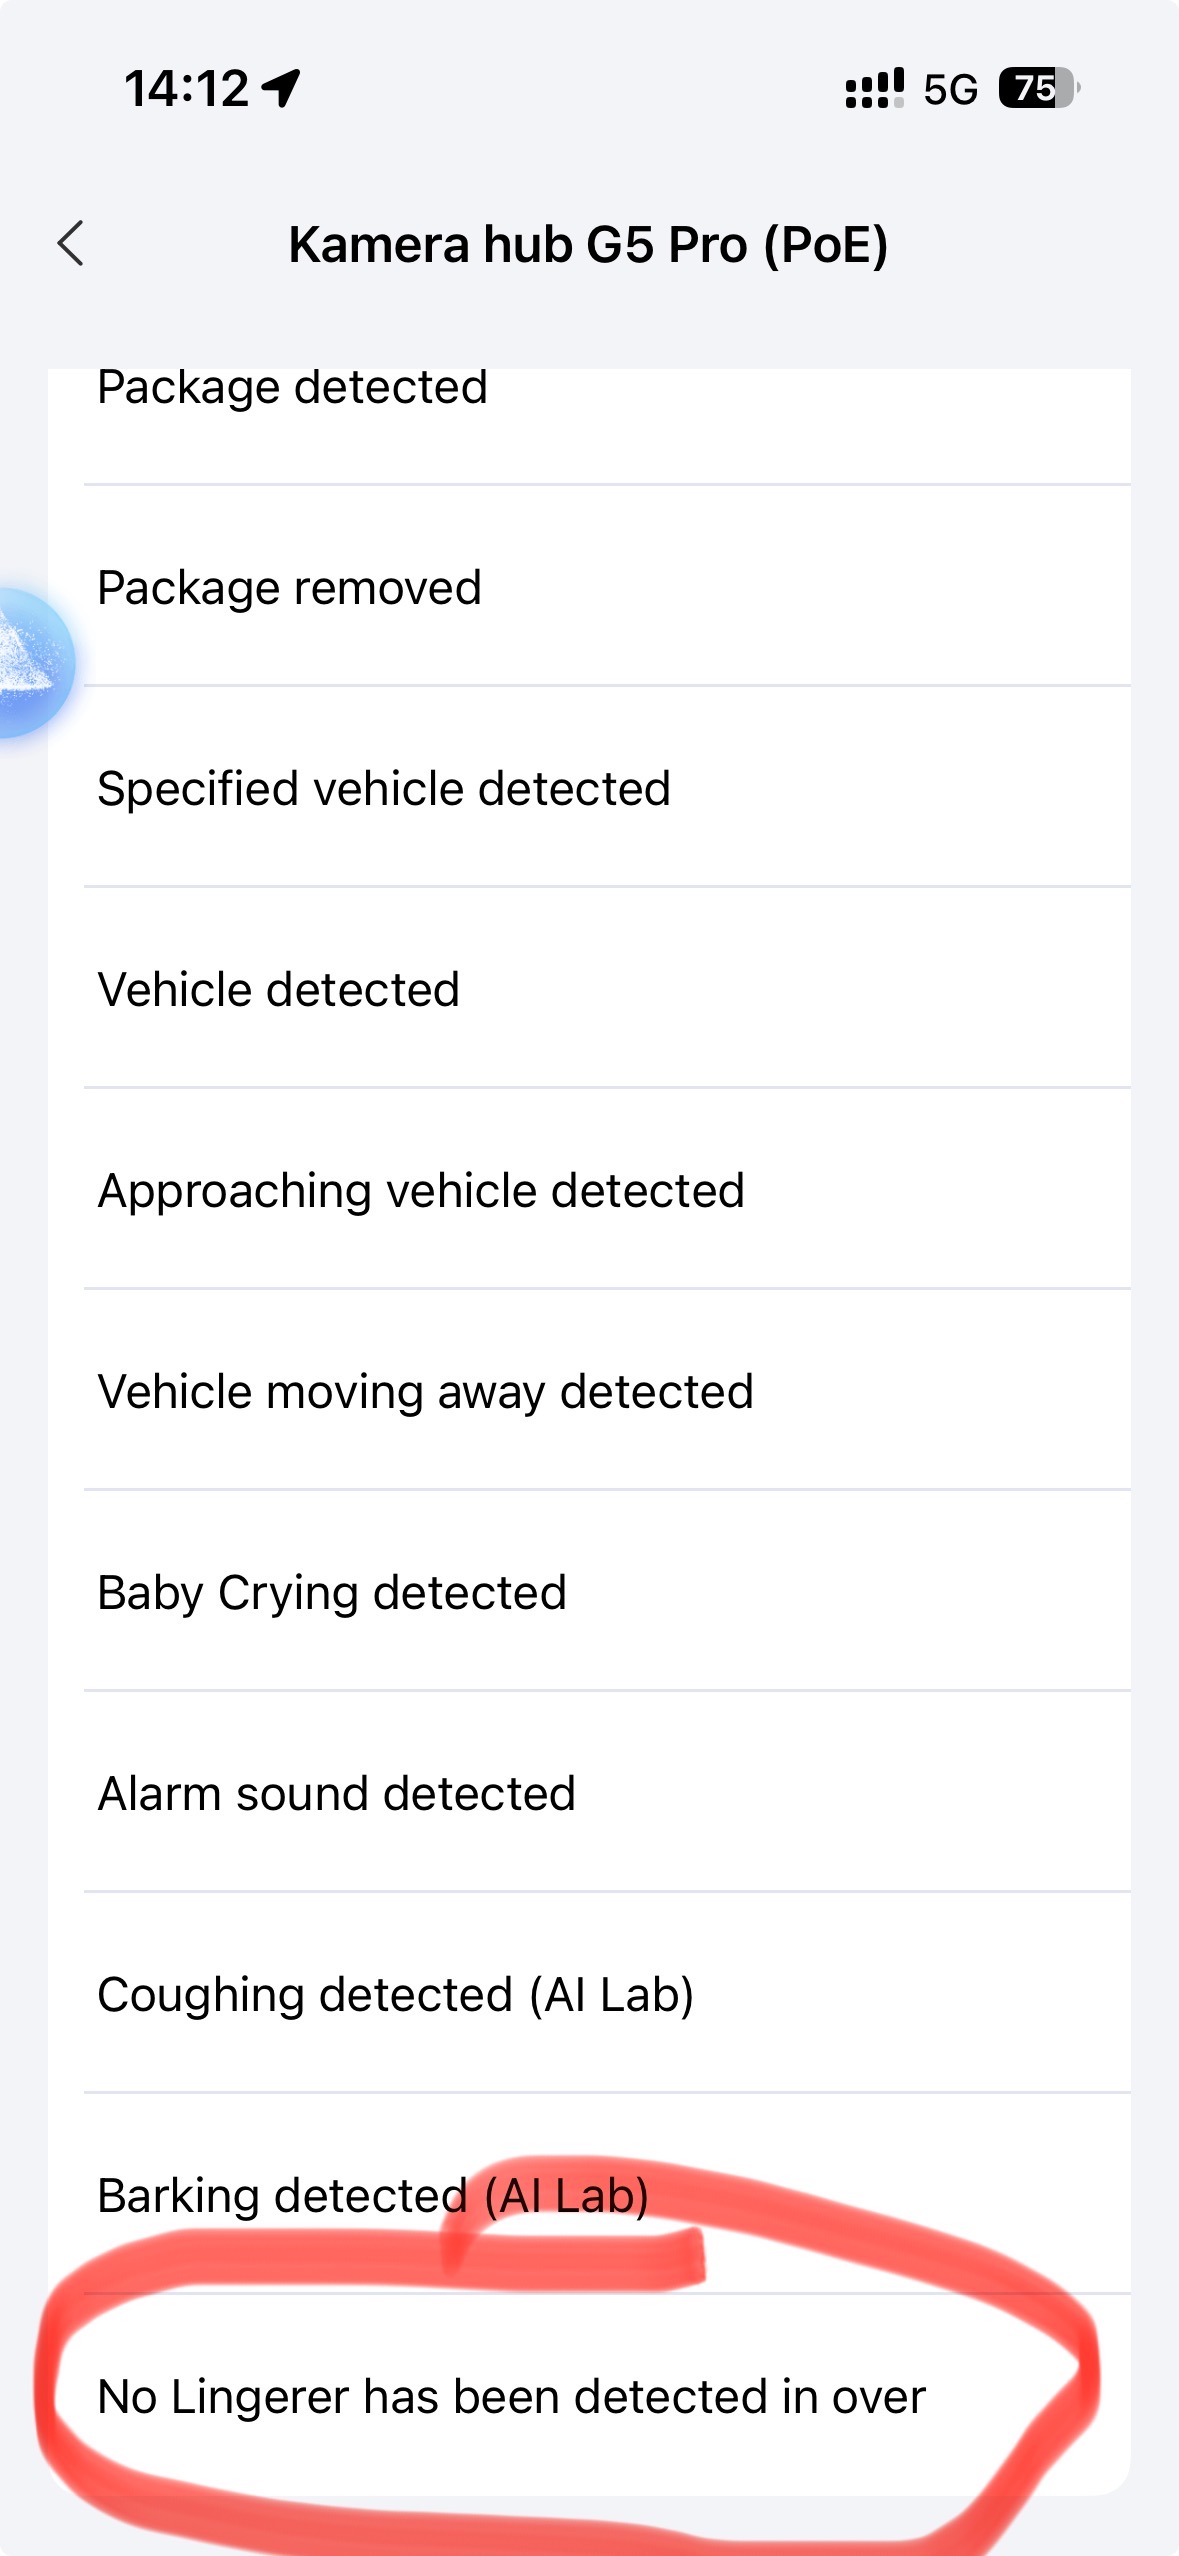Pick Barking detected (AI Lab)

[x=373, y=2196]
